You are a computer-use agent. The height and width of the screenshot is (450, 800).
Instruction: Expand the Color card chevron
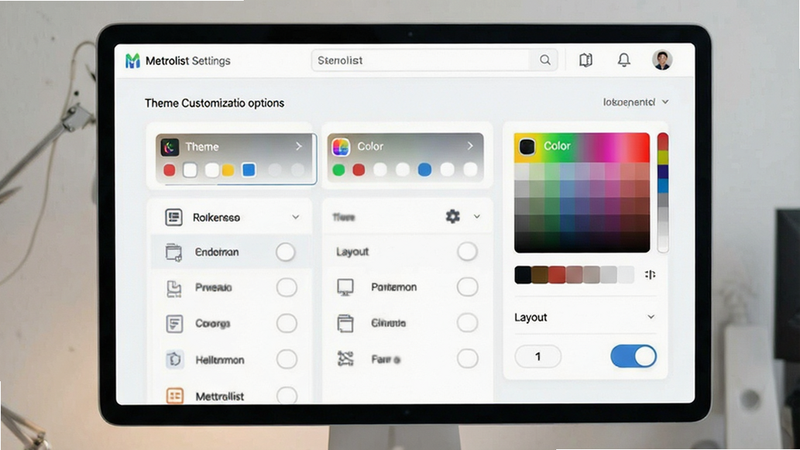[470, 146]
